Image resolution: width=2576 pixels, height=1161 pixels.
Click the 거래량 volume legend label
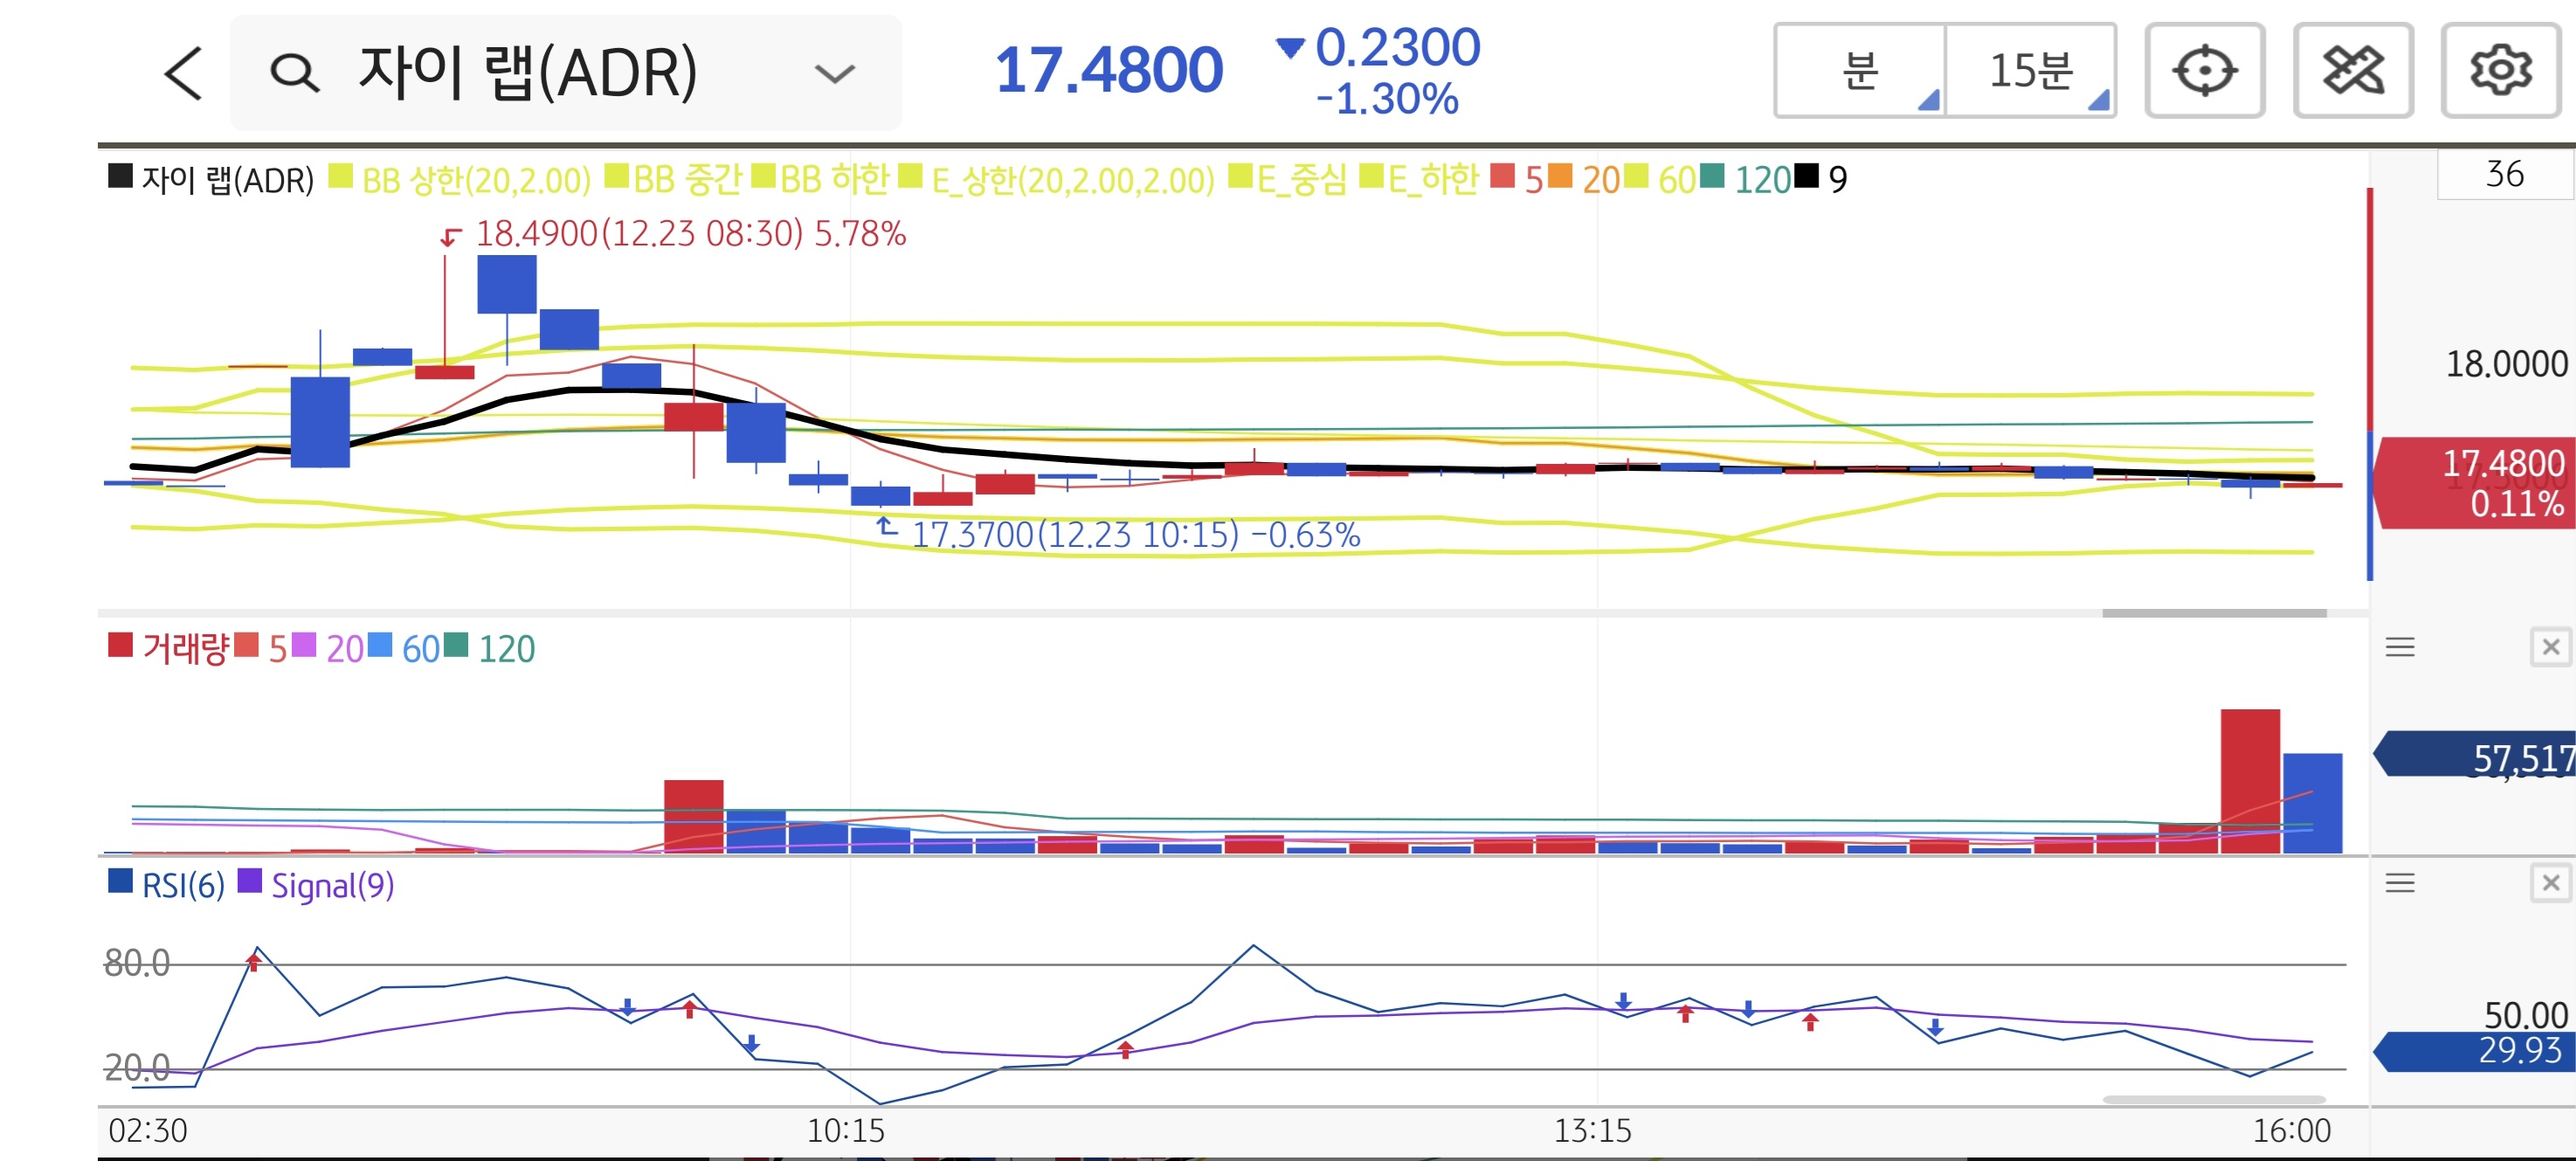pyautogui.click(x=185, y=649)
